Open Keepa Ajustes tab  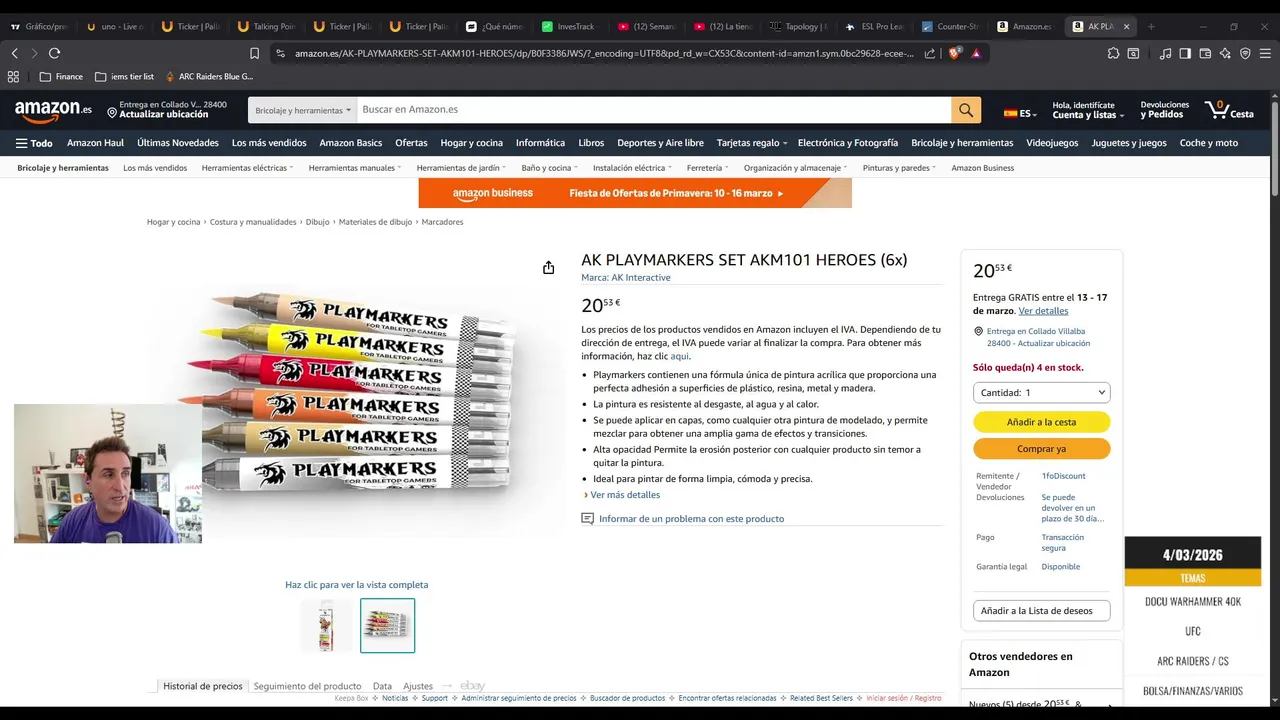[x=418, y=686]
